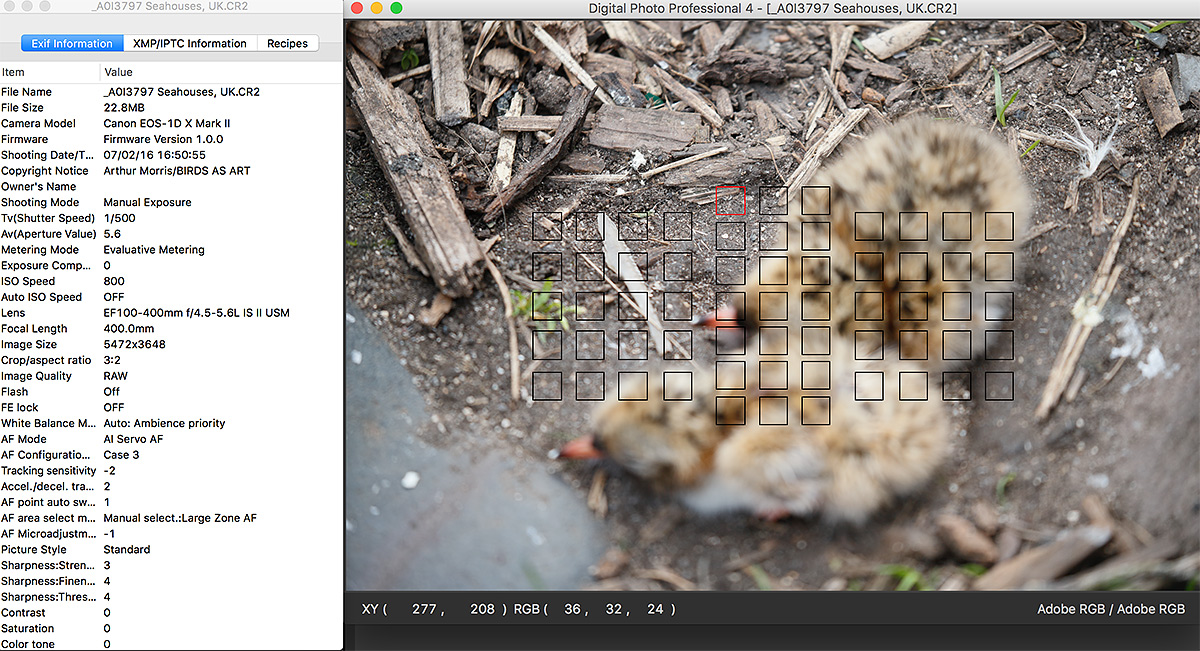The image size is (1200, 651).
Task: Close the Digital Photo Professional window
Action: click(357, 8)
